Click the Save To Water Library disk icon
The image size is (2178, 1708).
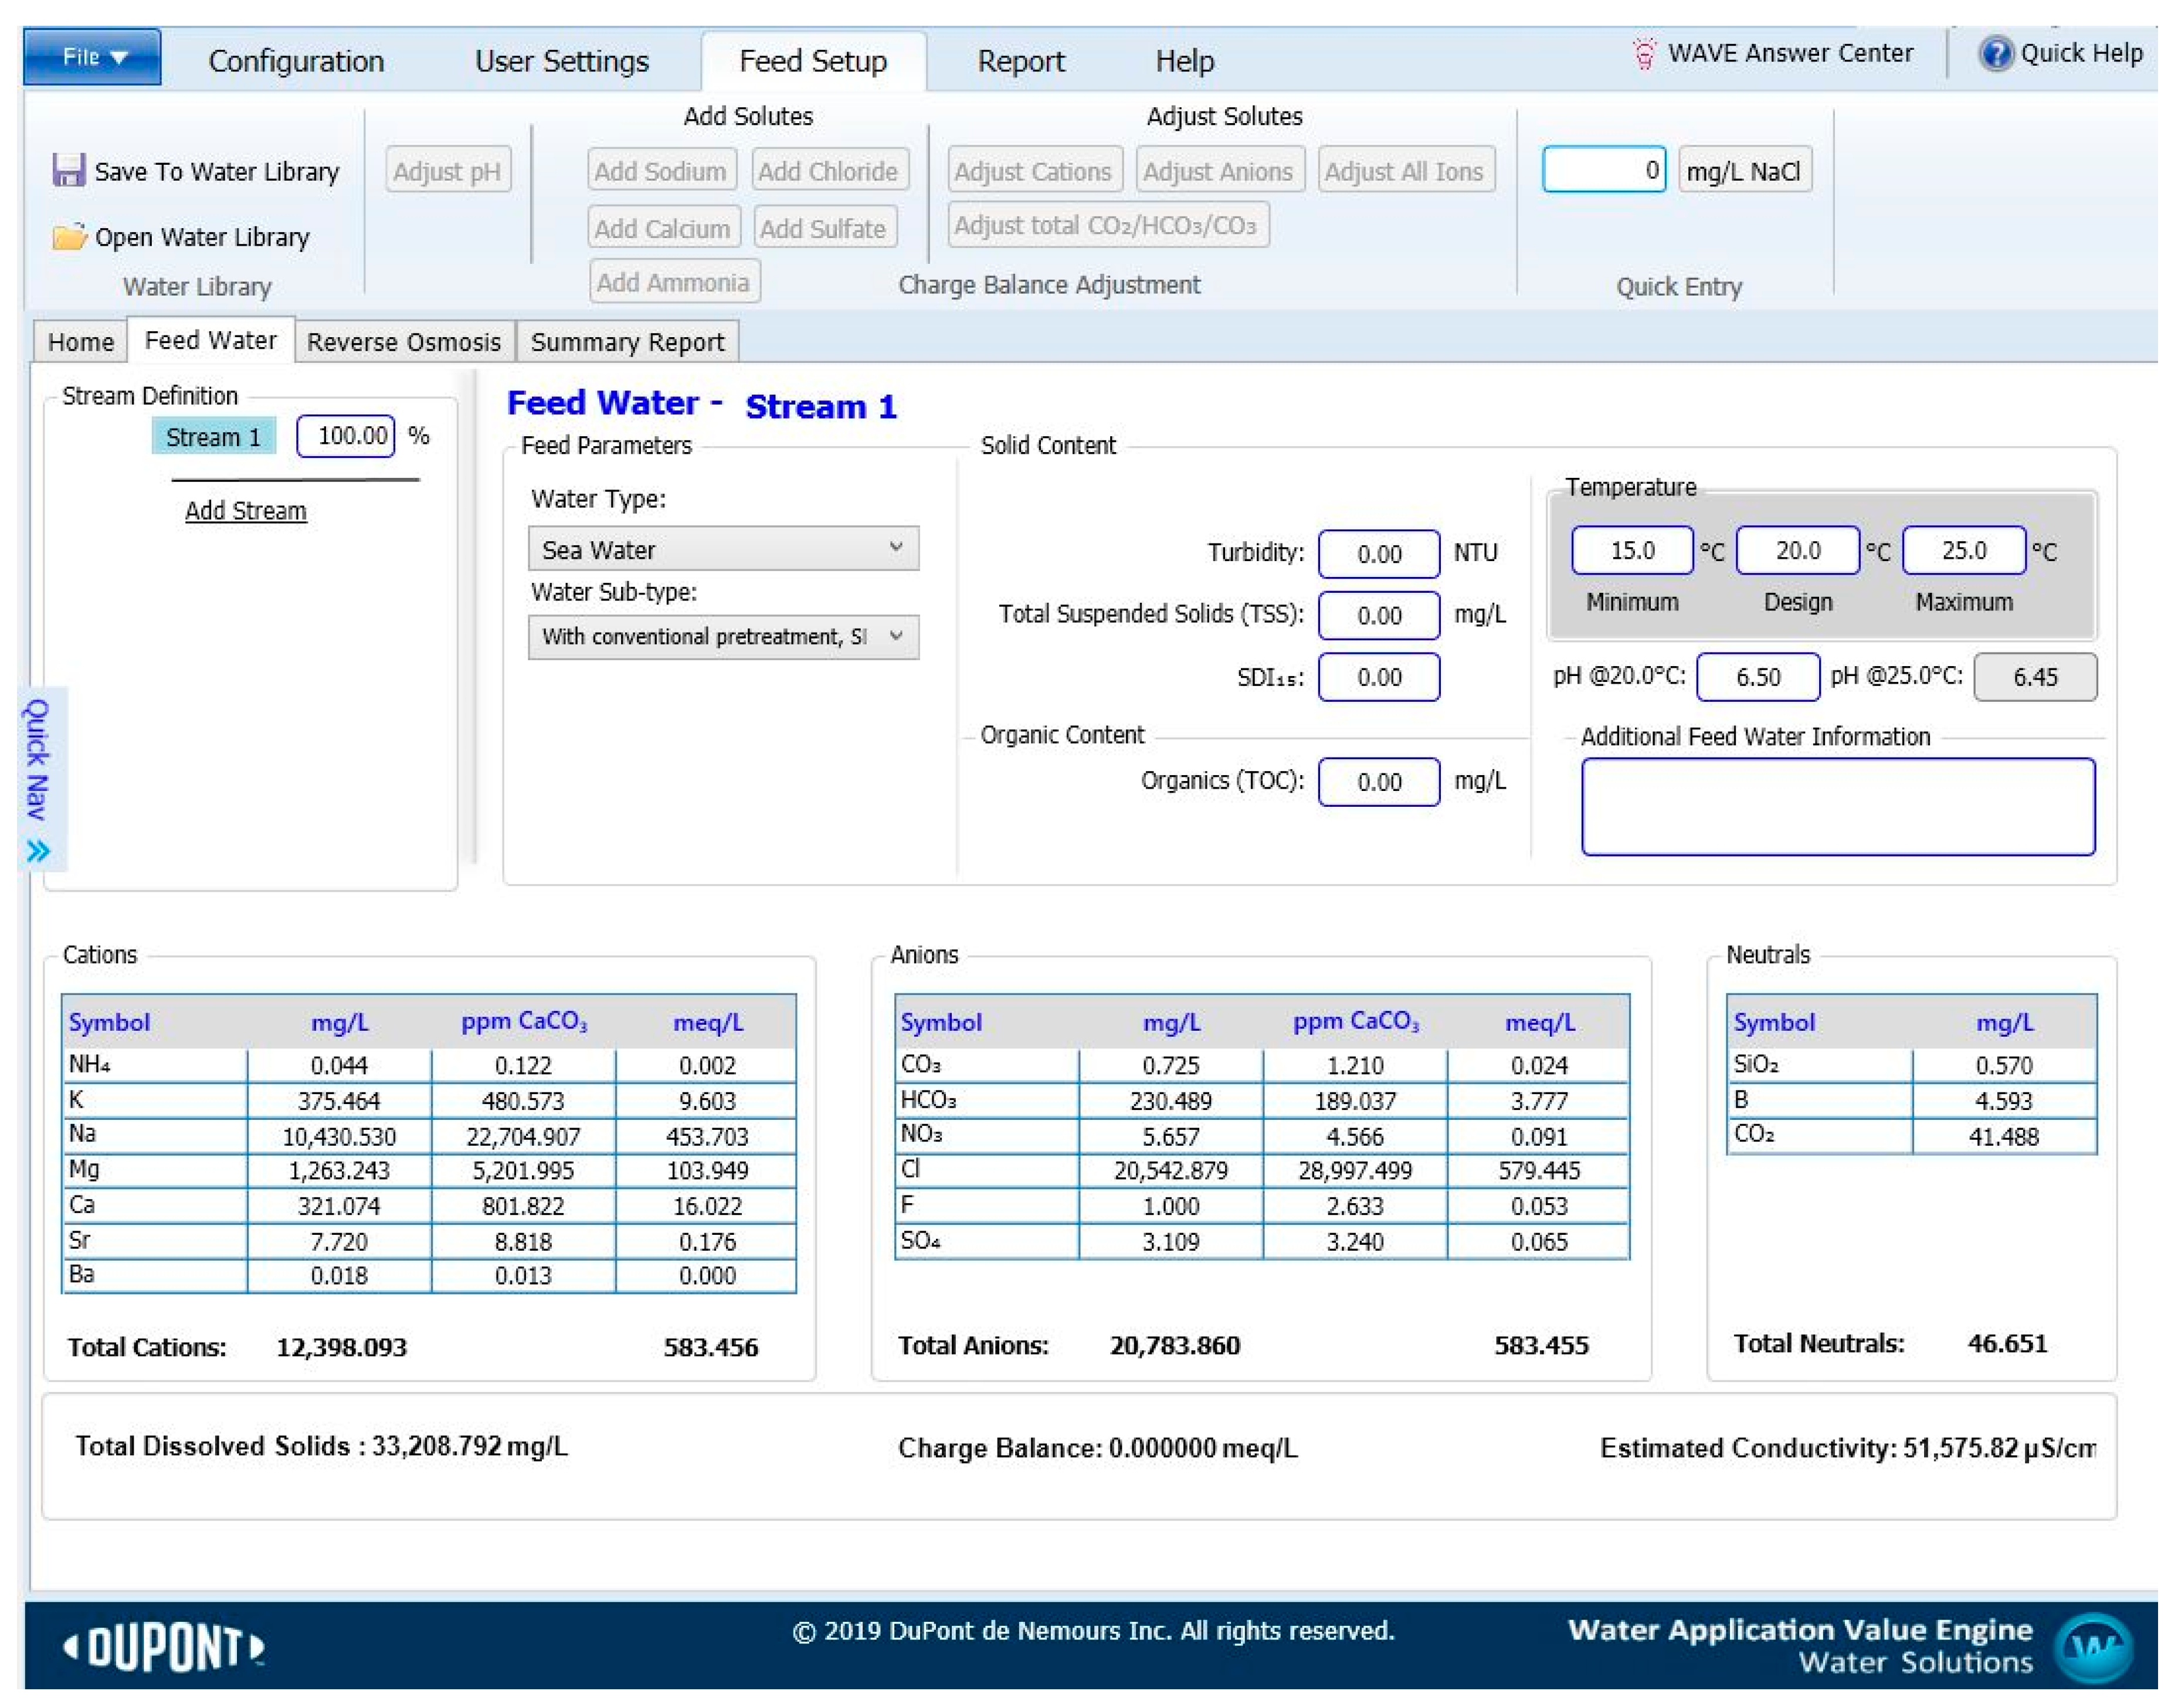click(68, 170)
